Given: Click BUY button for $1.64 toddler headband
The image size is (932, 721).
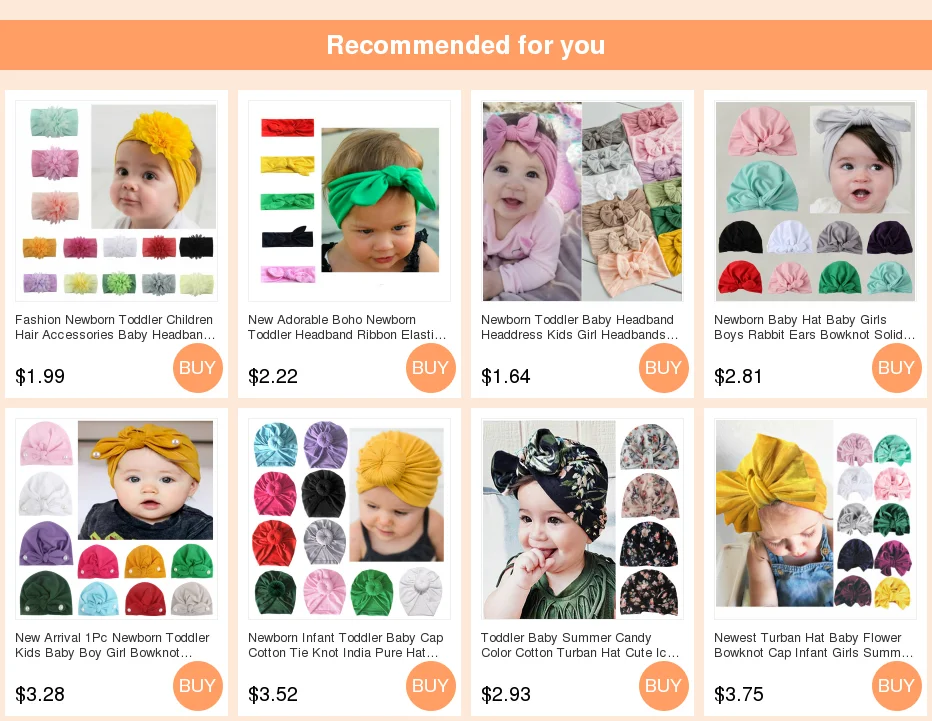Looking at the screenshot, I should pyautogui.click(x=663, y=367).
